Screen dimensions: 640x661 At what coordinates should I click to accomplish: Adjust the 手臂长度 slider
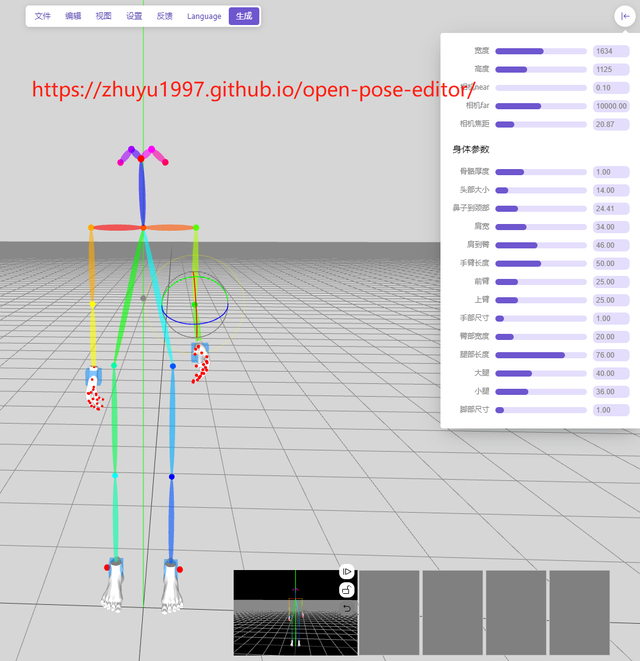coord(541,263)
